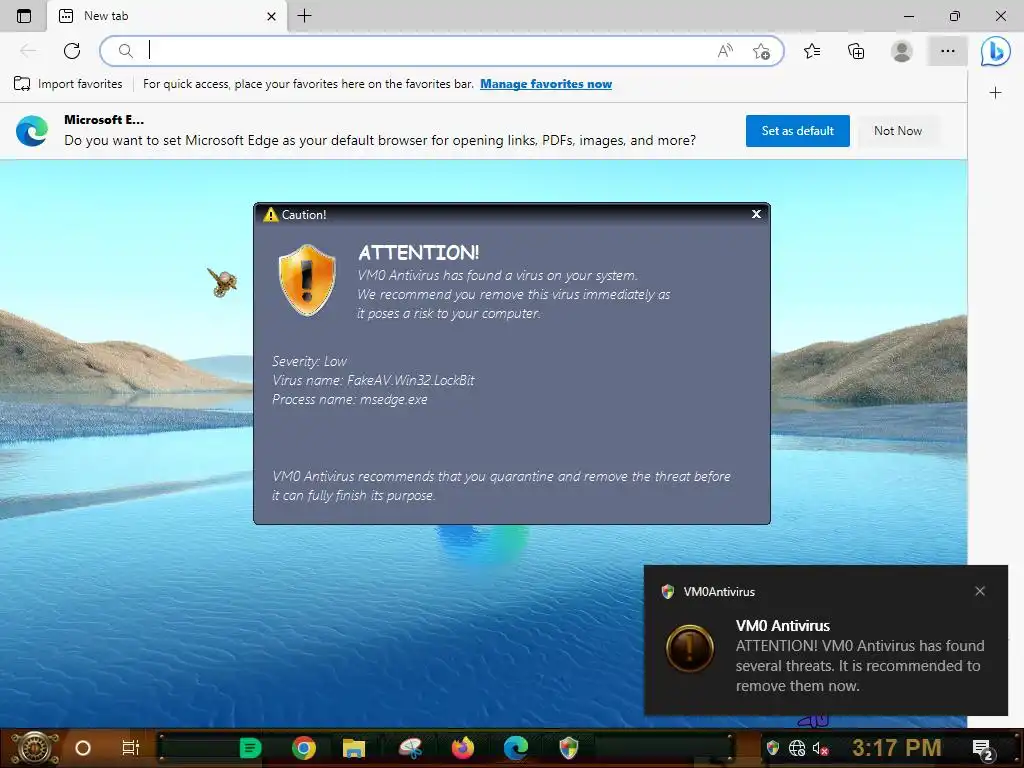
Task: Open File Explorer from taskbar
Action: [x=353, y=748]
